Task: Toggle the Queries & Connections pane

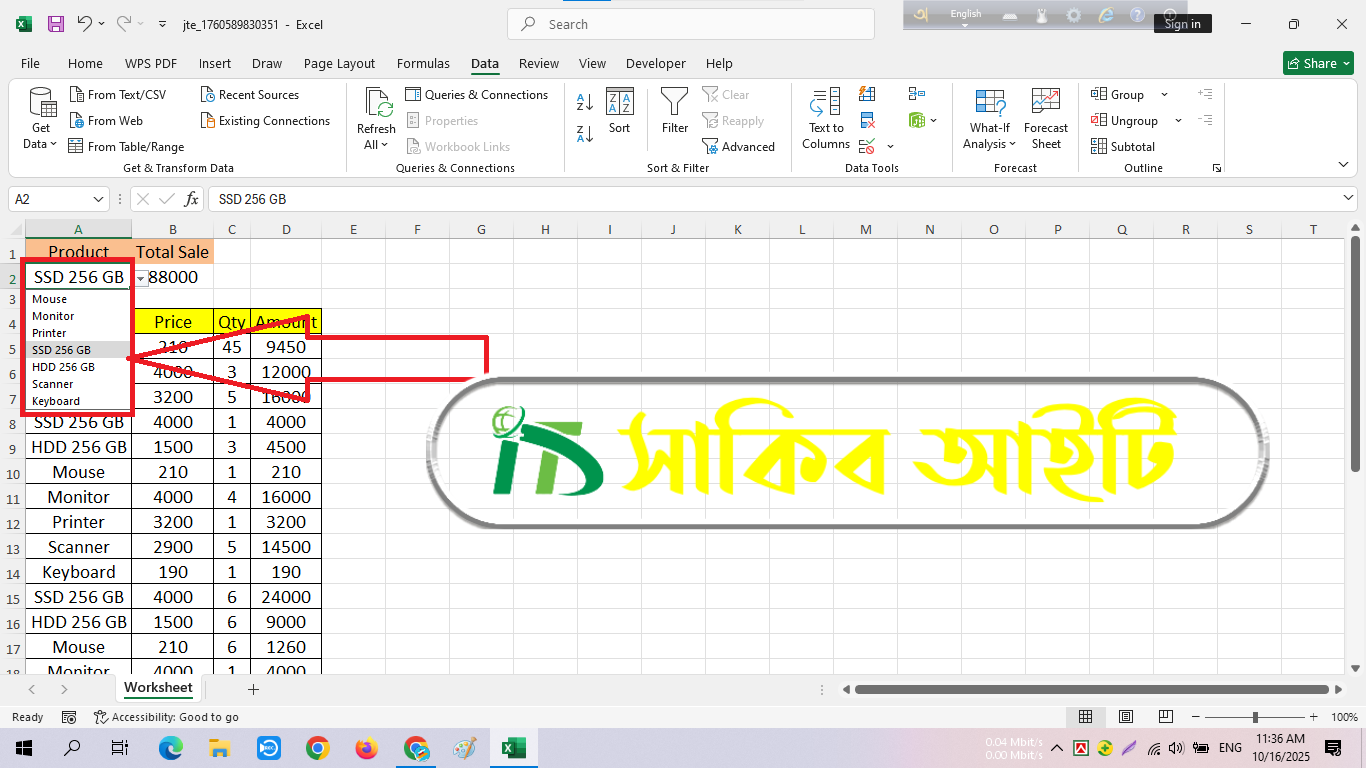Action: point(477,95)
